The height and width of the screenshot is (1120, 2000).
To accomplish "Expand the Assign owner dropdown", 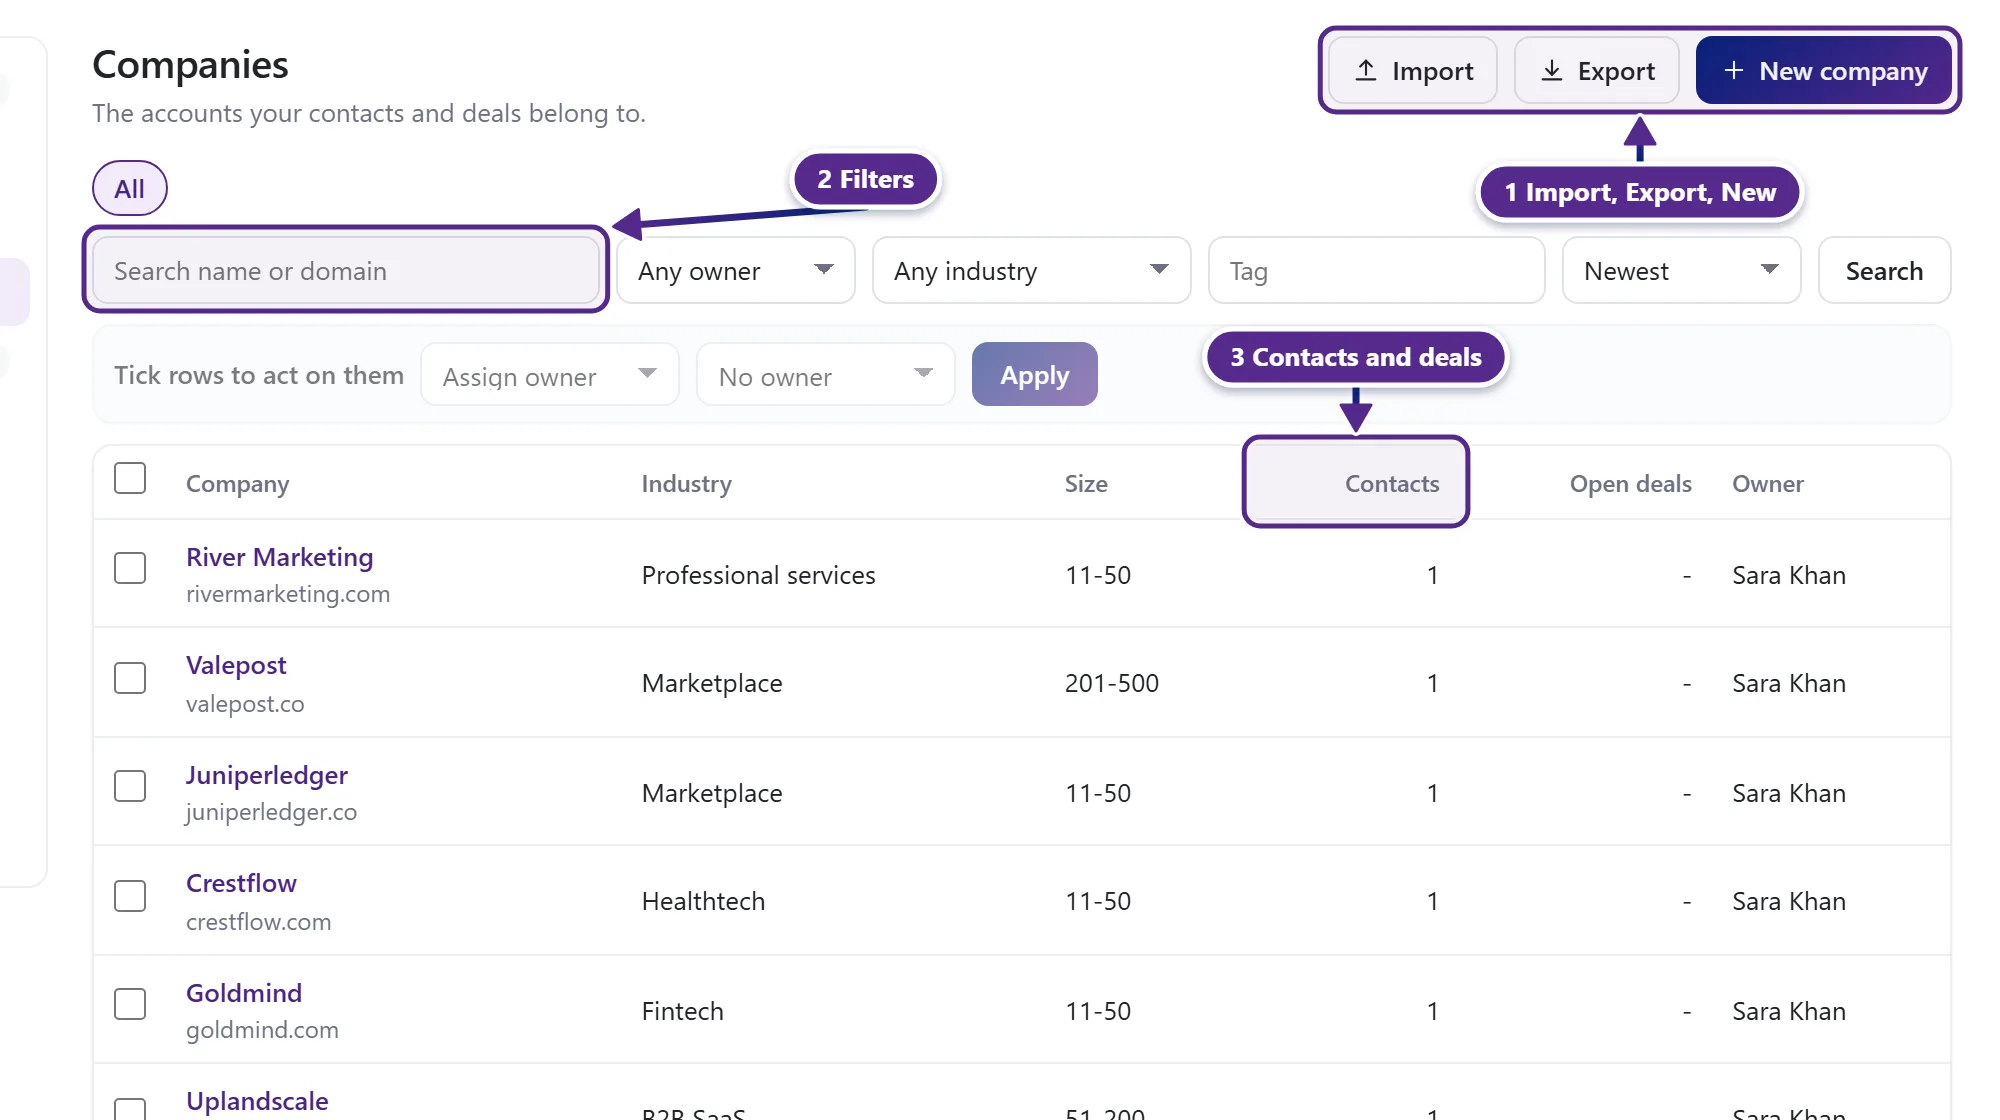I will [550, 375].
